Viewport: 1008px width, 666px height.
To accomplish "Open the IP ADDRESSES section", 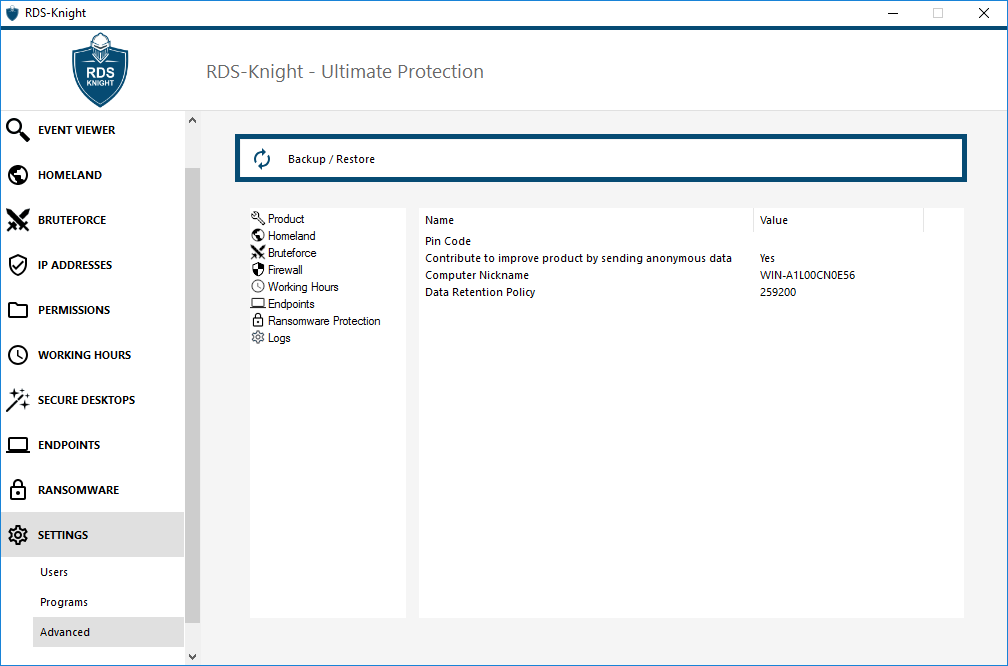I will [93, 265].
